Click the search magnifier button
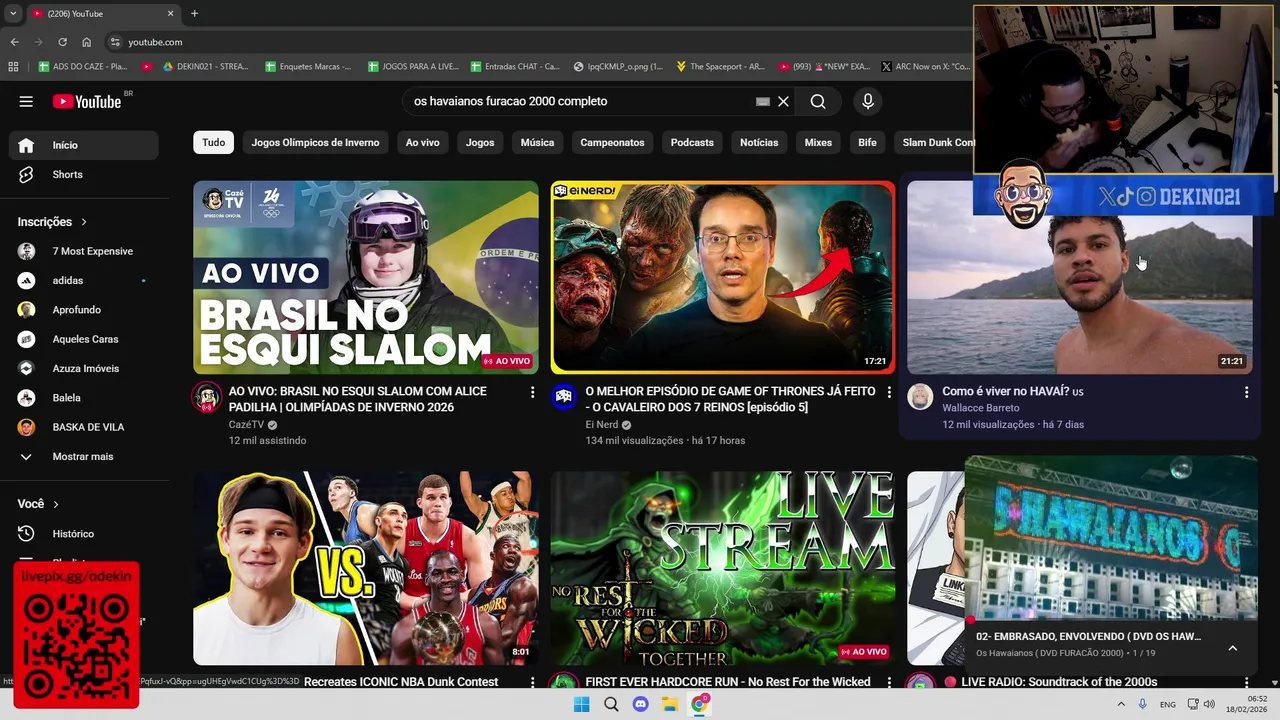 tap(818, 101)
